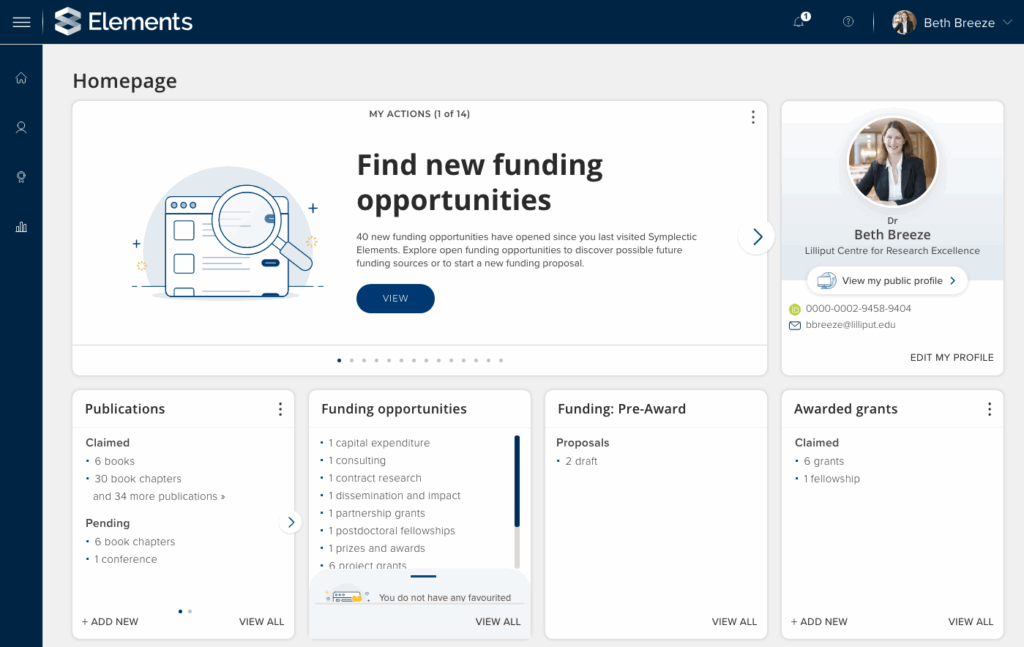Open the My Actions options menu
Screen dimensions: 1024x647
tap(753, 117)
